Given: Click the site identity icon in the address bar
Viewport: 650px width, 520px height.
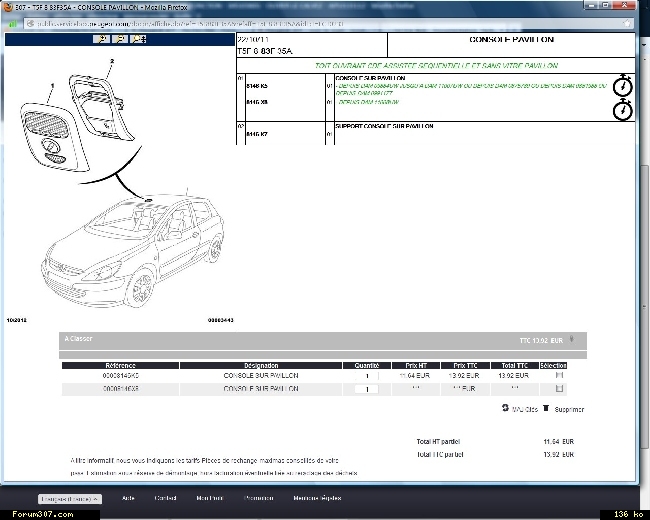Looking at the screenshot, I should tap(30, 24).
